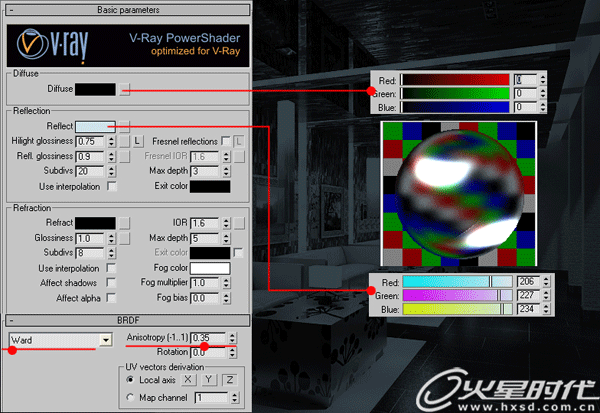Click the Refl. glossiness value field

coord(90,157)
